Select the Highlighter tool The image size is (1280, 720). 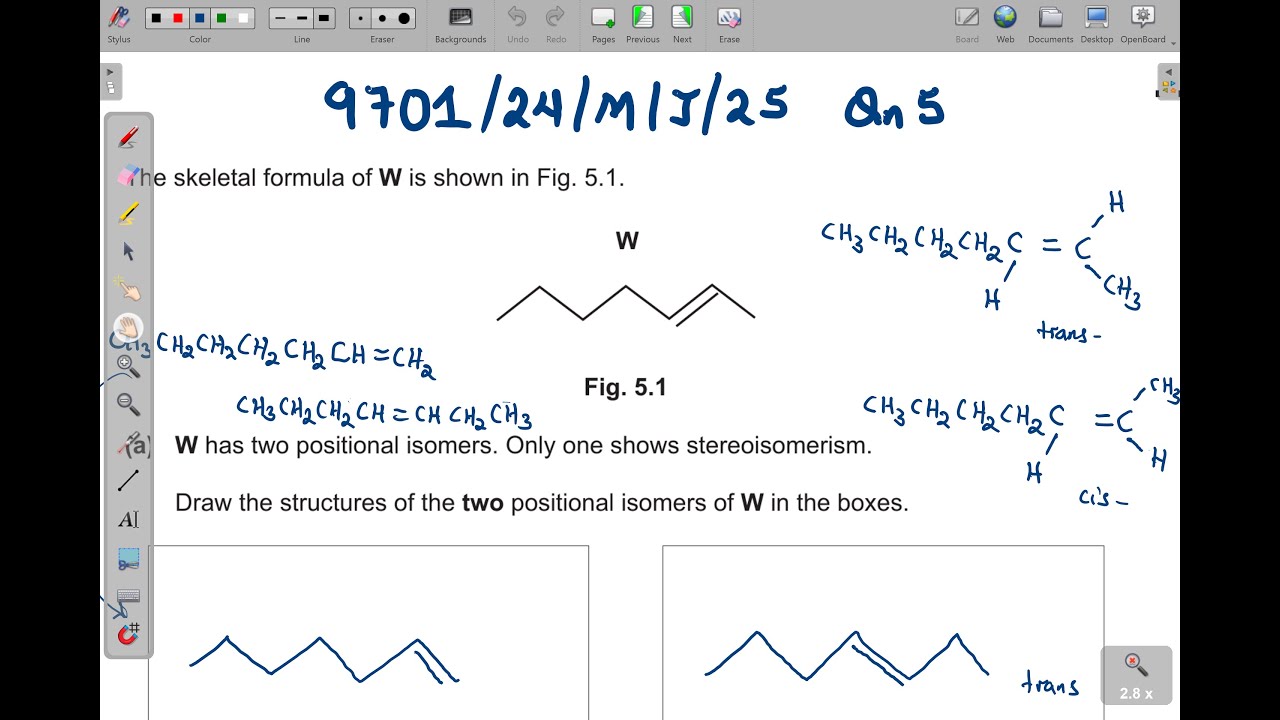128,213
